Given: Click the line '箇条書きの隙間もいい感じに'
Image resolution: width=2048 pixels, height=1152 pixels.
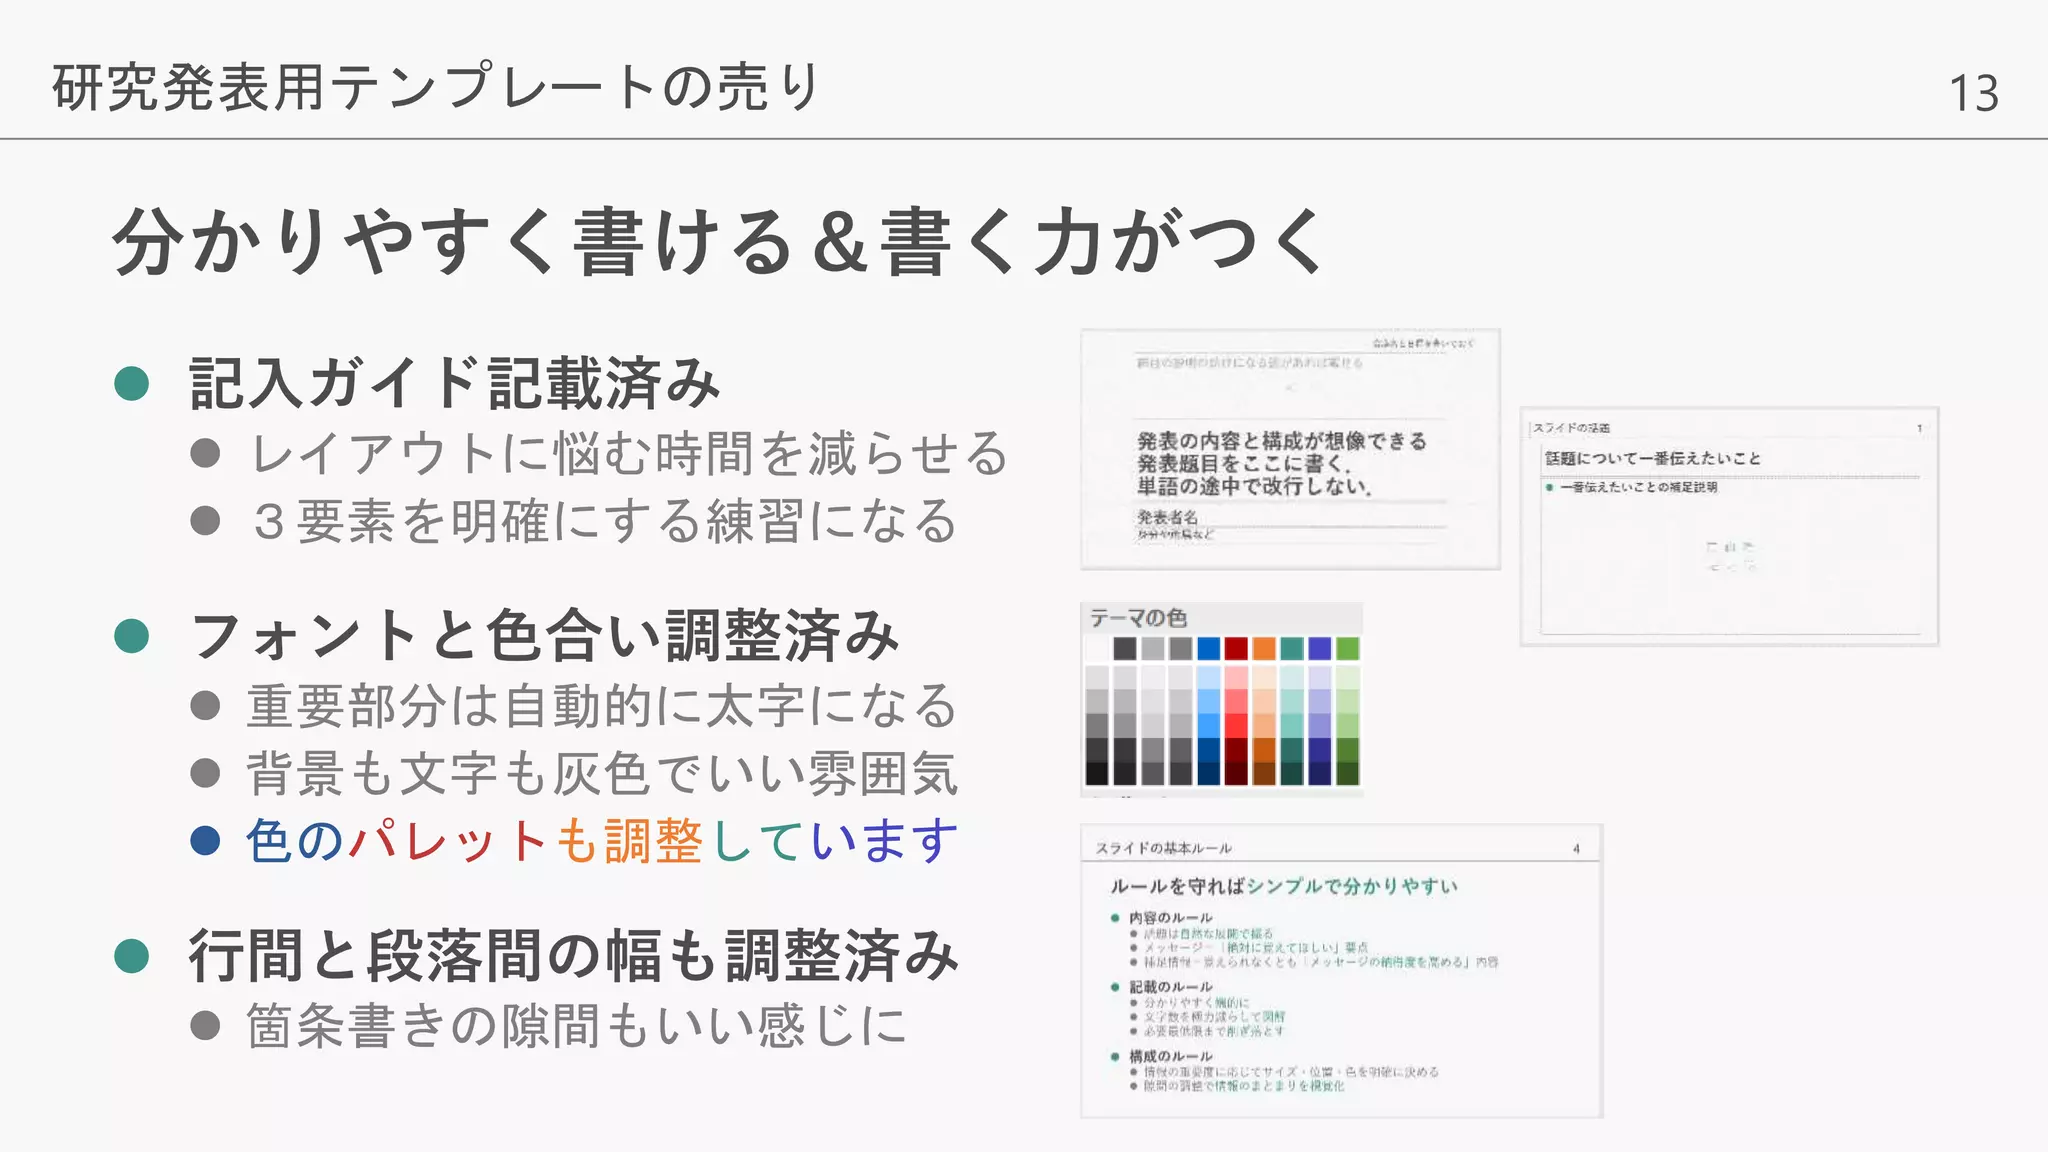Looking at the screenshot, I should [x=577, y=1026].
